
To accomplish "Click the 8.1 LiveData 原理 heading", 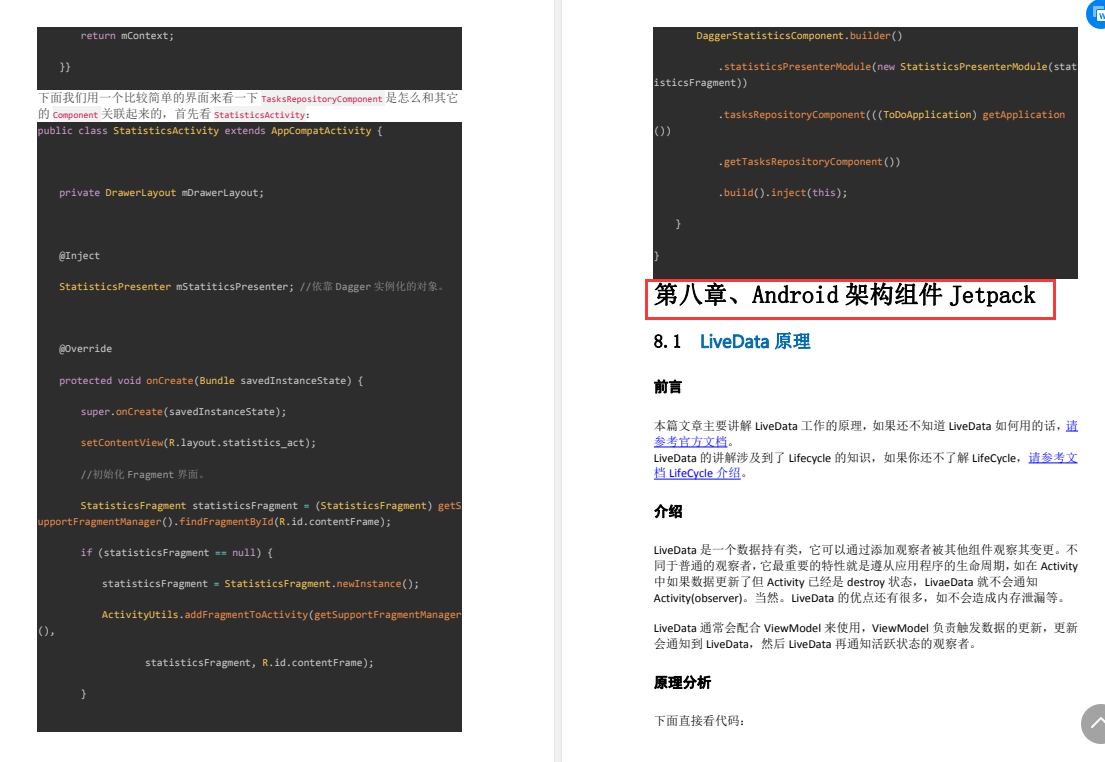I will pyautogui.click(x=731, y=342).
